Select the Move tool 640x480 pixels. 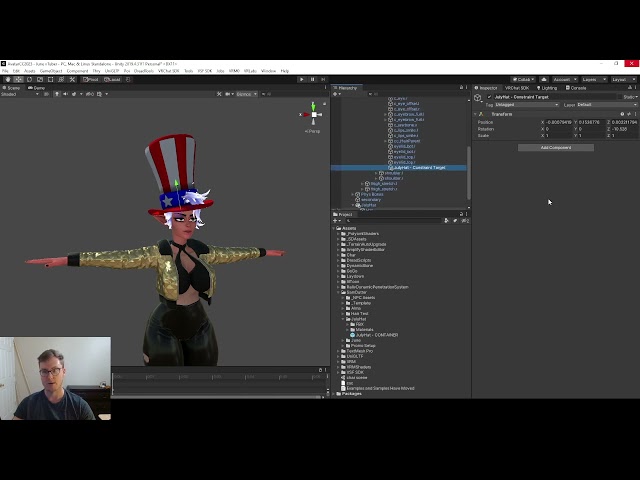[x=18, y=80]
